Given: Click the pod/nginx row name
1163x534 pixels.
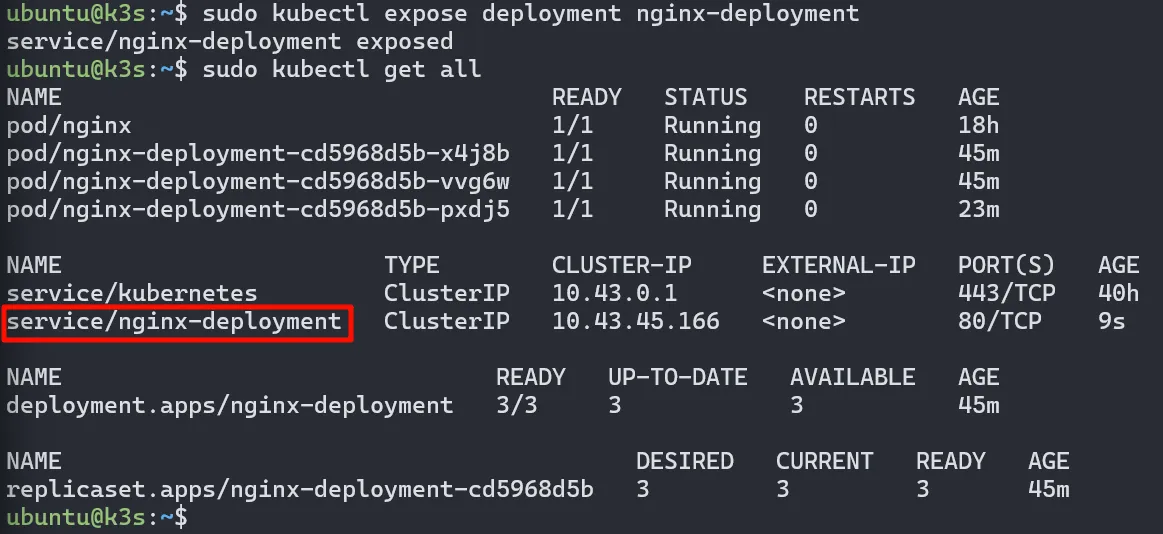Looking at the screenshot, I should (x=69, y=126).
